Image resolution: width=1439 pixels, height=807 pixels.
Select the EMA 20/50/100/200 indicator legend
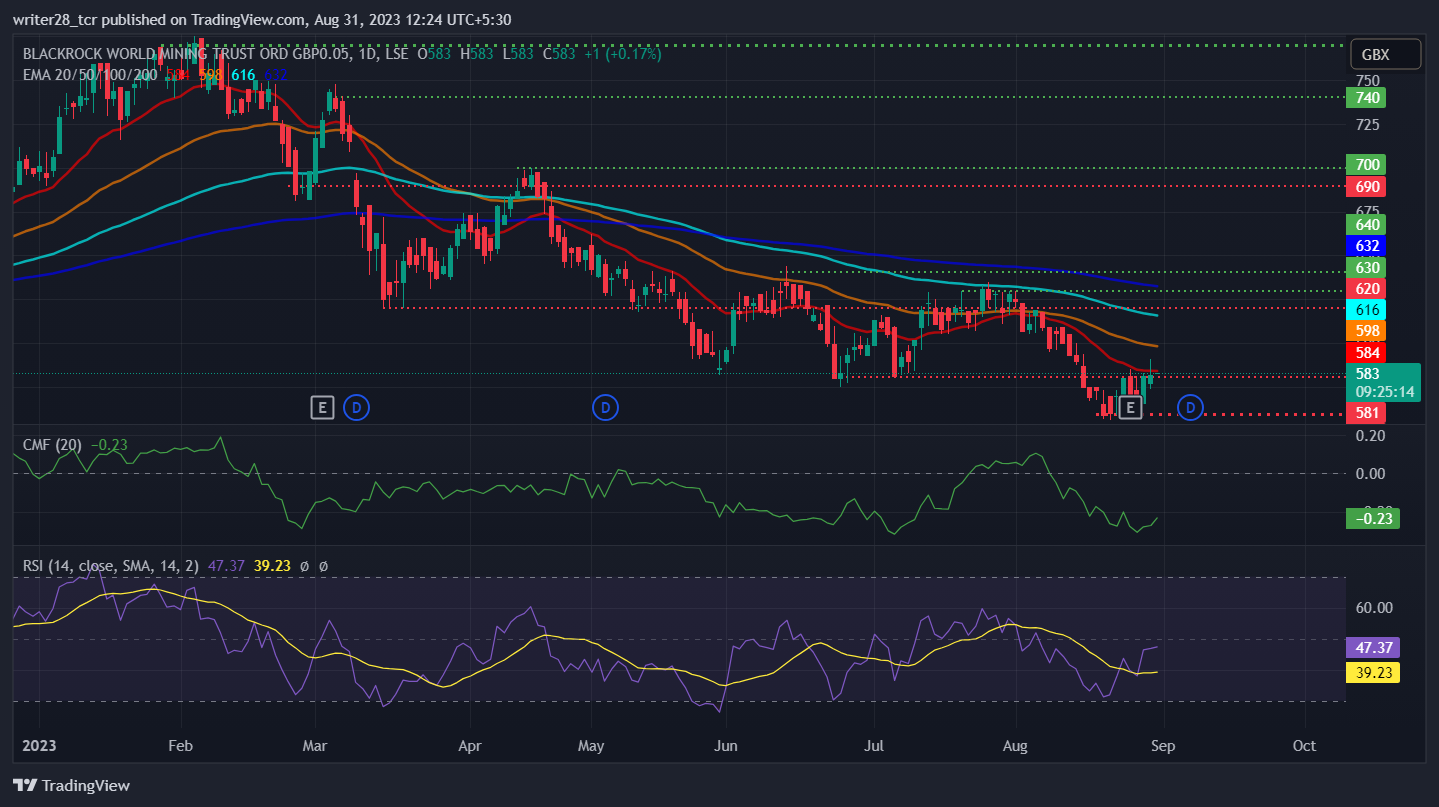coord(90,74)
